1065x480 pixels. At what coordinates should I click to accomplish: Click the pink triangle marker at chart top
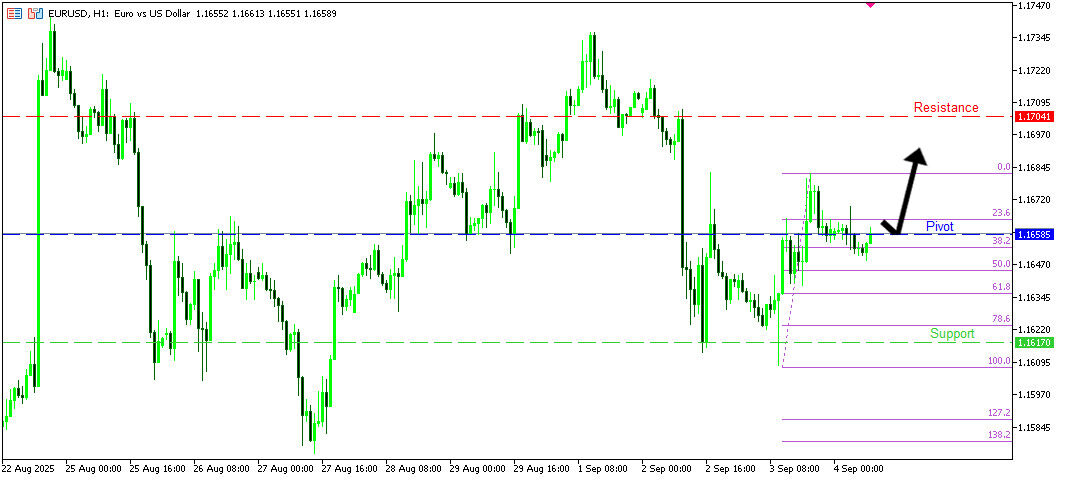(870, 4)
